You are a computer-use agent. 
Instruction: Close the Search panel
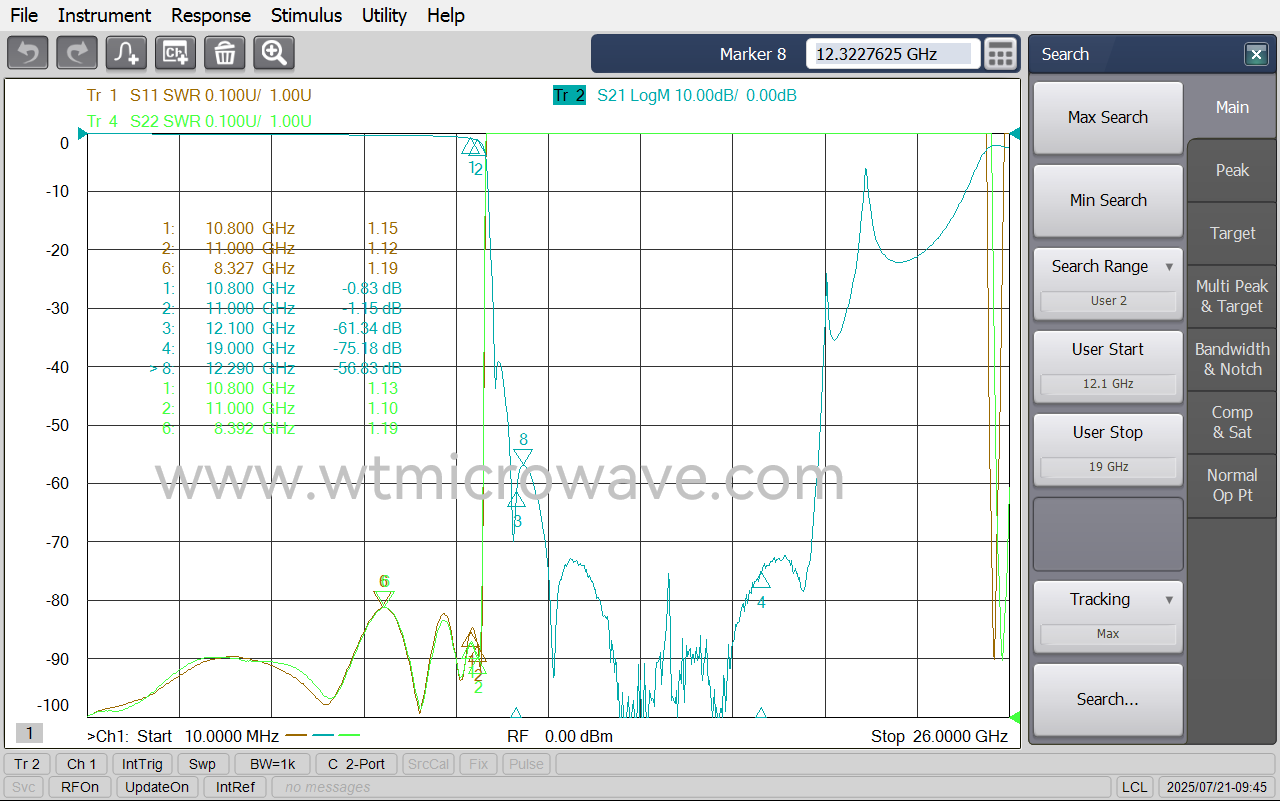(1256, 55)
